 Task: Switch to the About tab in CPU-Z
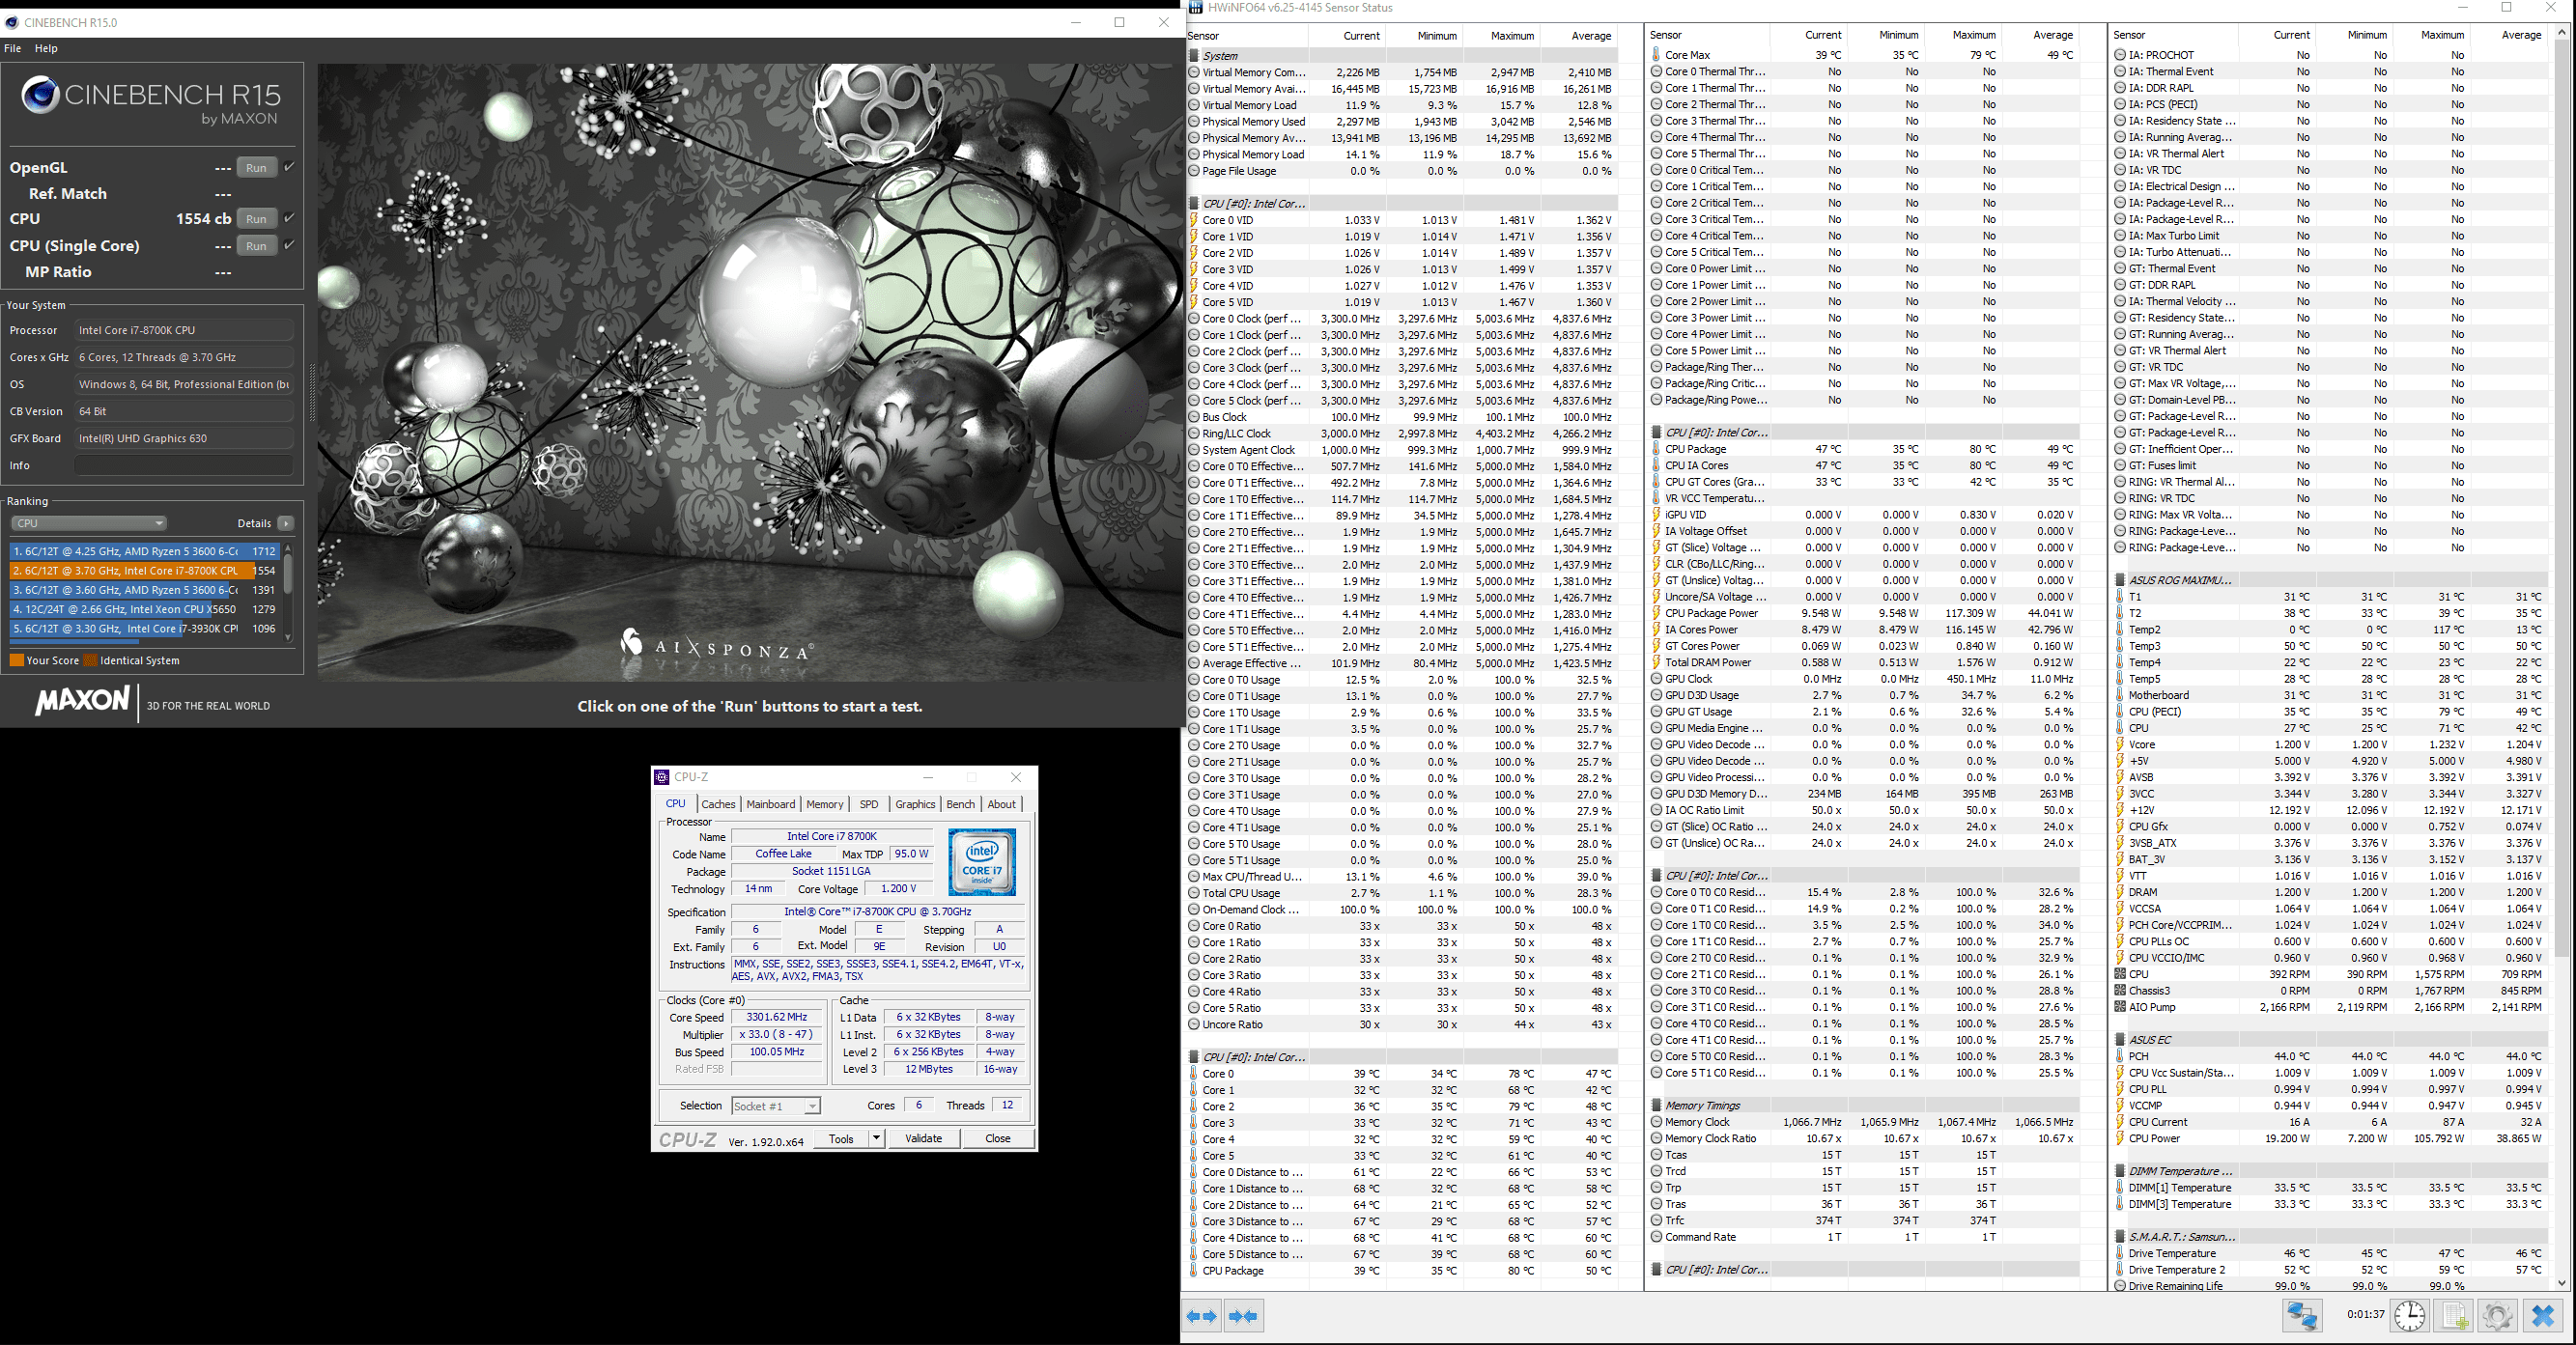[1001, 804]
